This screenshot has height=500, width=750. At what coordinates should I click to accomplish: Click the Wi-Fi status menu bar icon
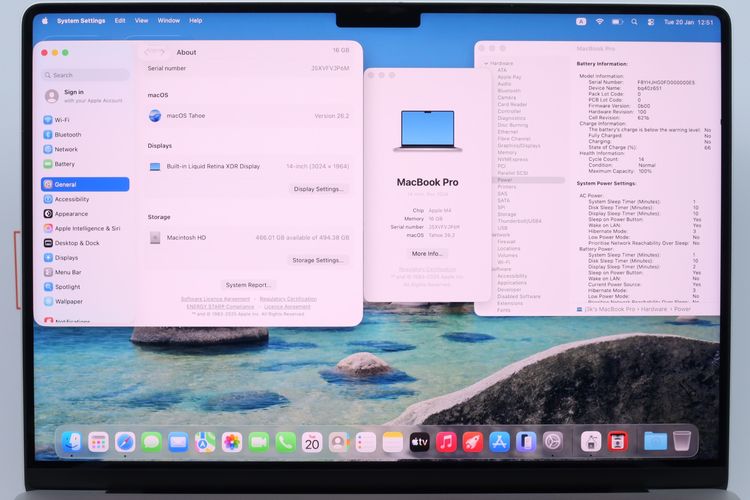click(599, 22)
